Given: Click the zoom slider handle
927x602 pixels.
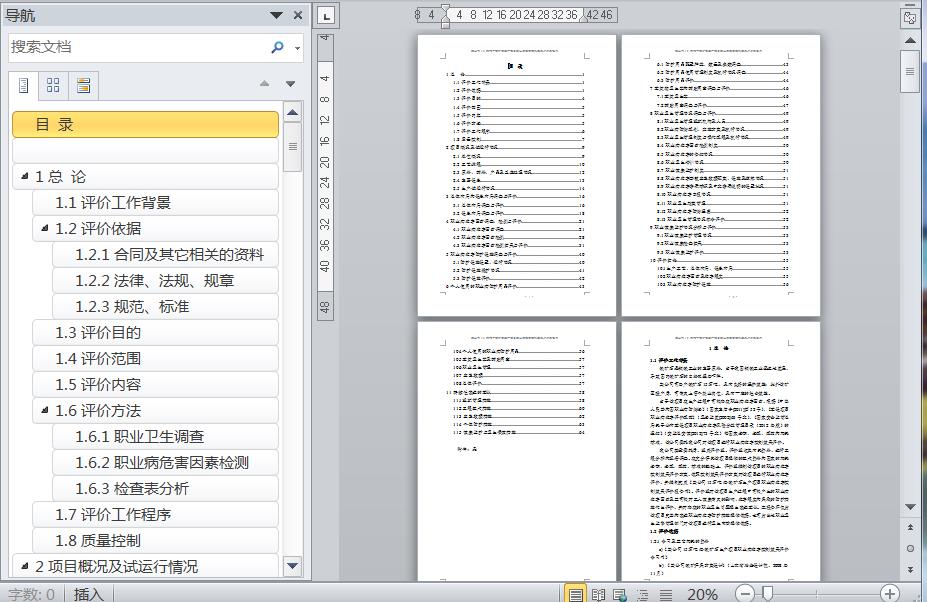Looking at the screenshot, I should [x=767, y=593].
